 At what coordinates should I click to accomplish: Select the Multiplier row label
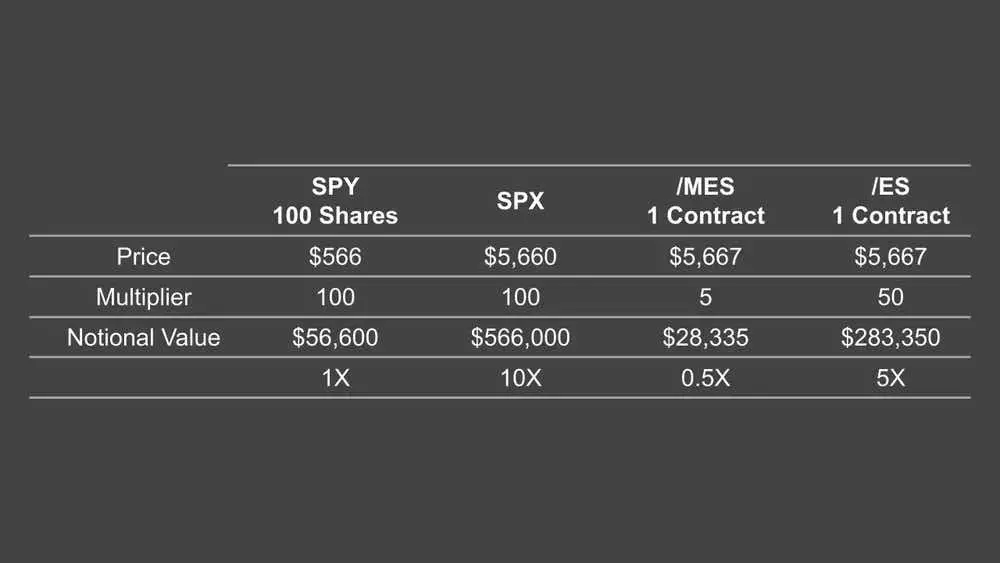(143, 297)
